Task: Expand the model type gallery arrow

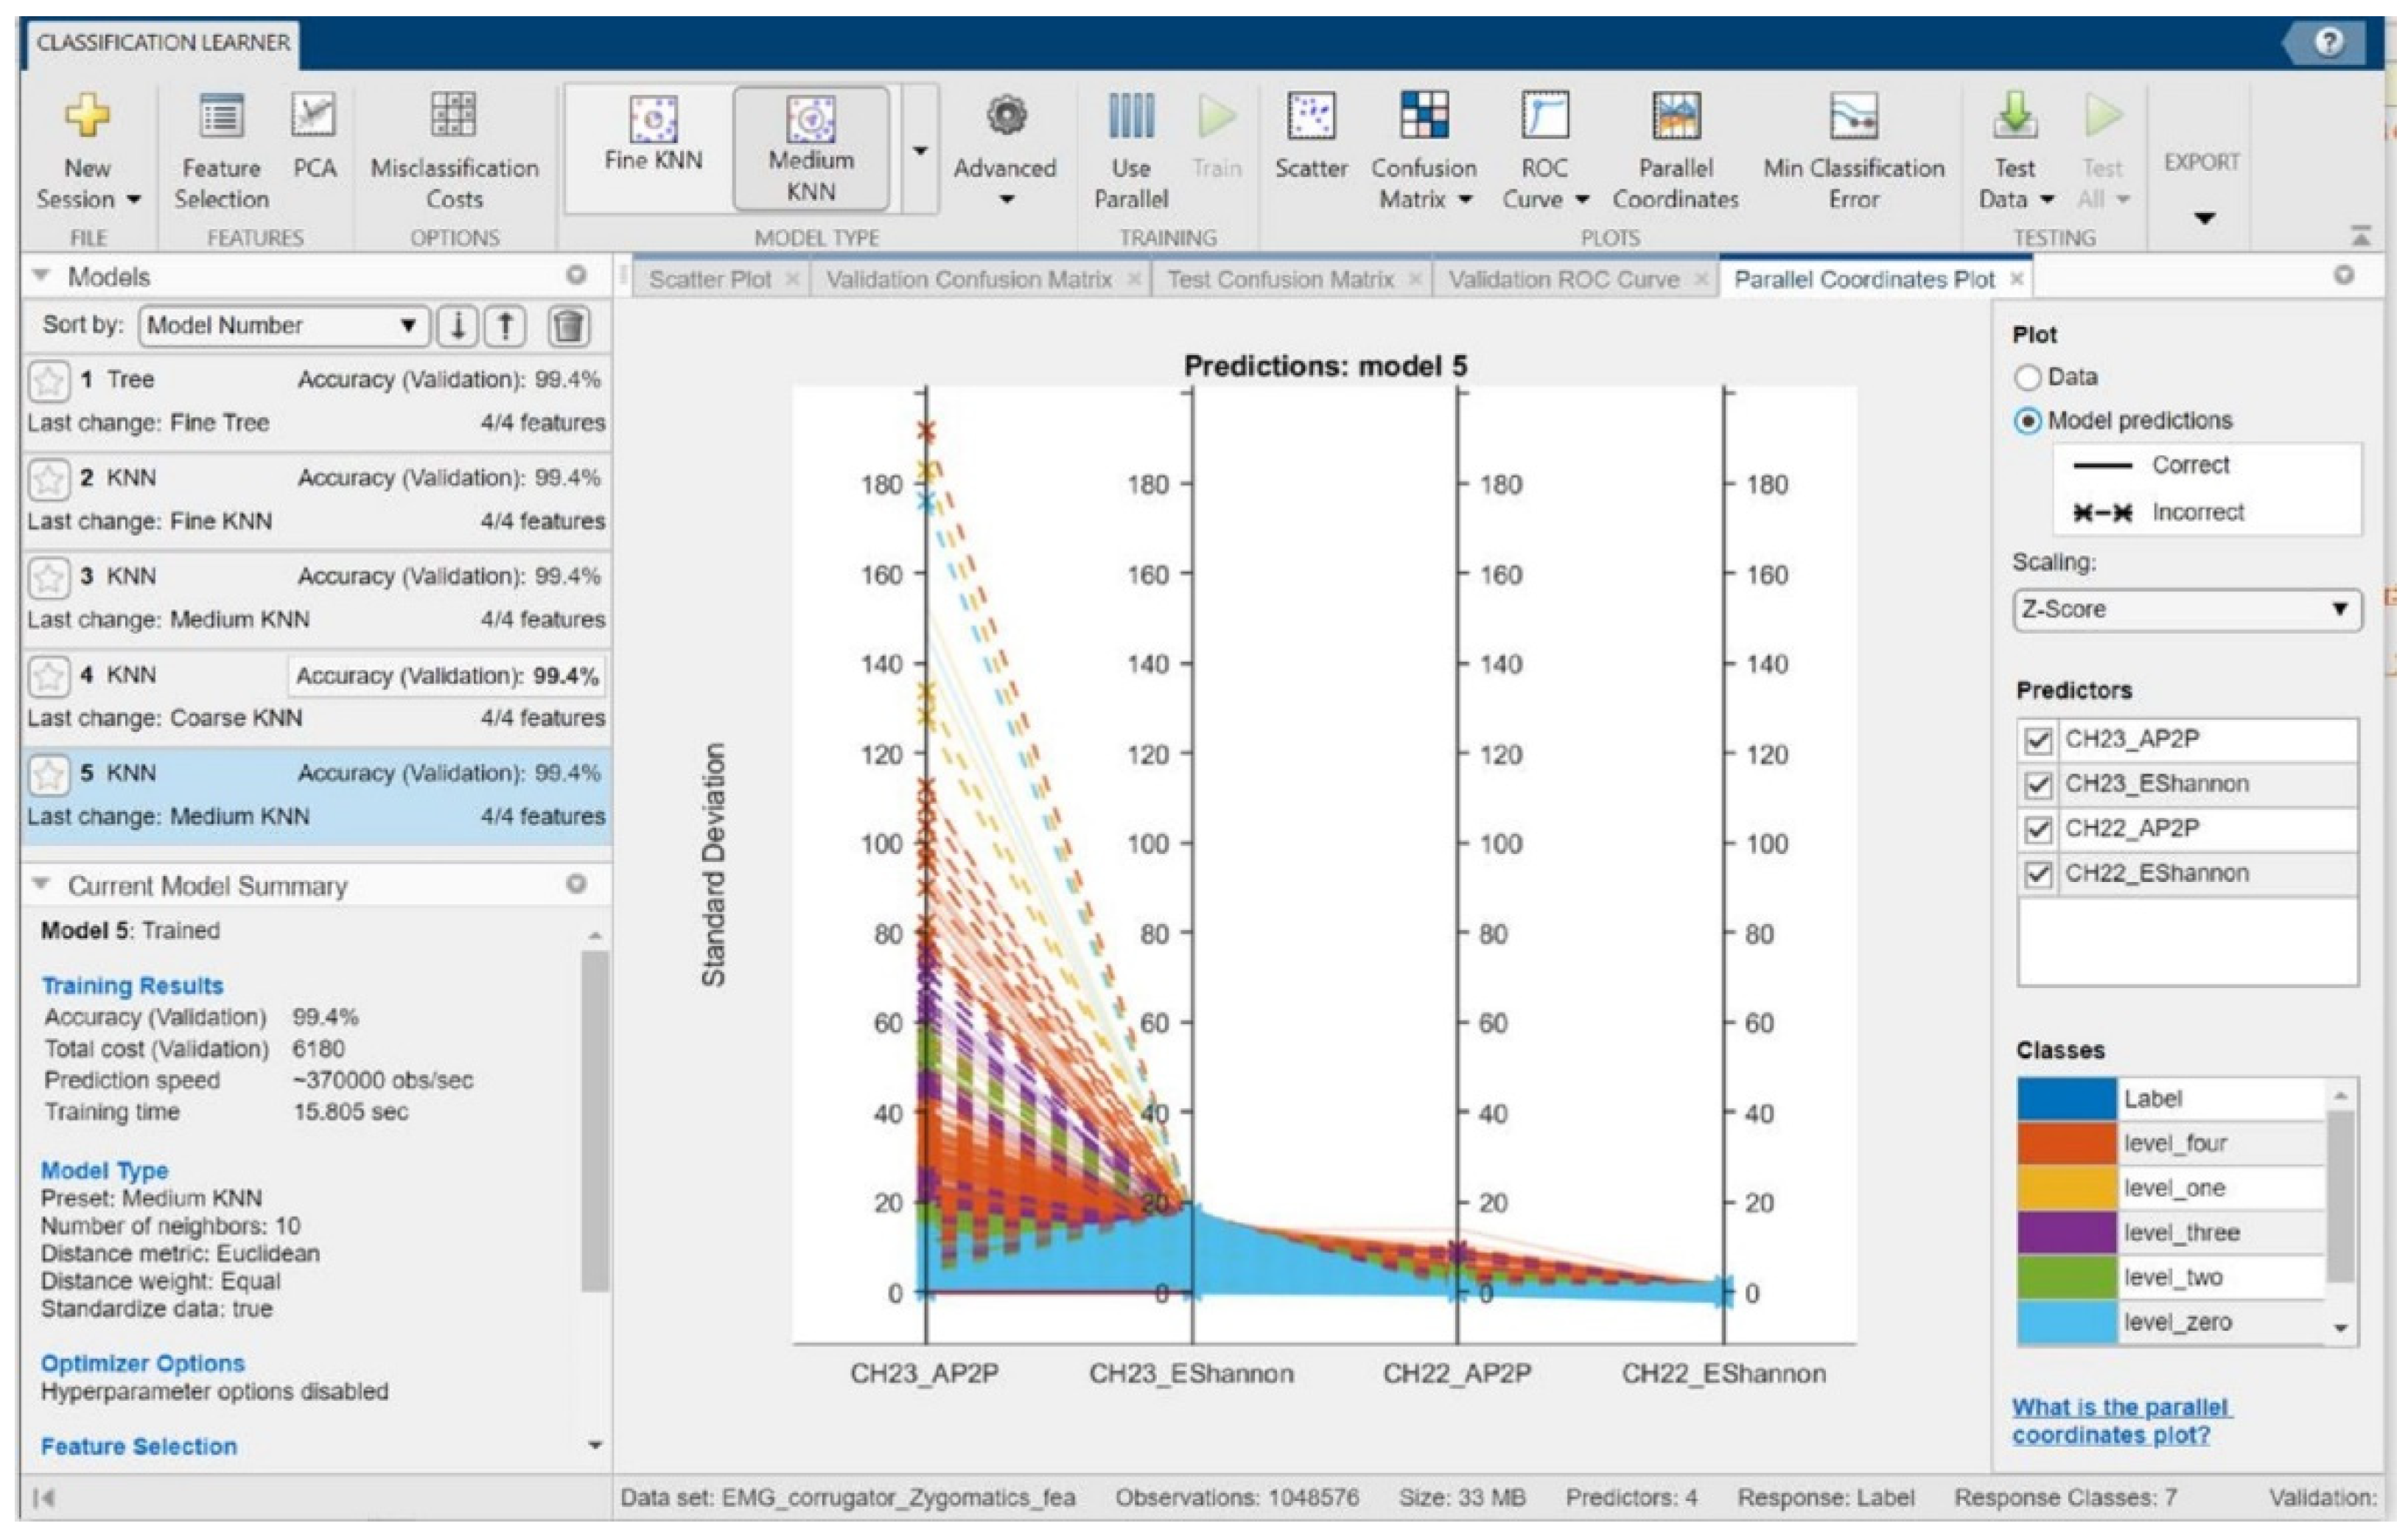Action: (920, 150)
